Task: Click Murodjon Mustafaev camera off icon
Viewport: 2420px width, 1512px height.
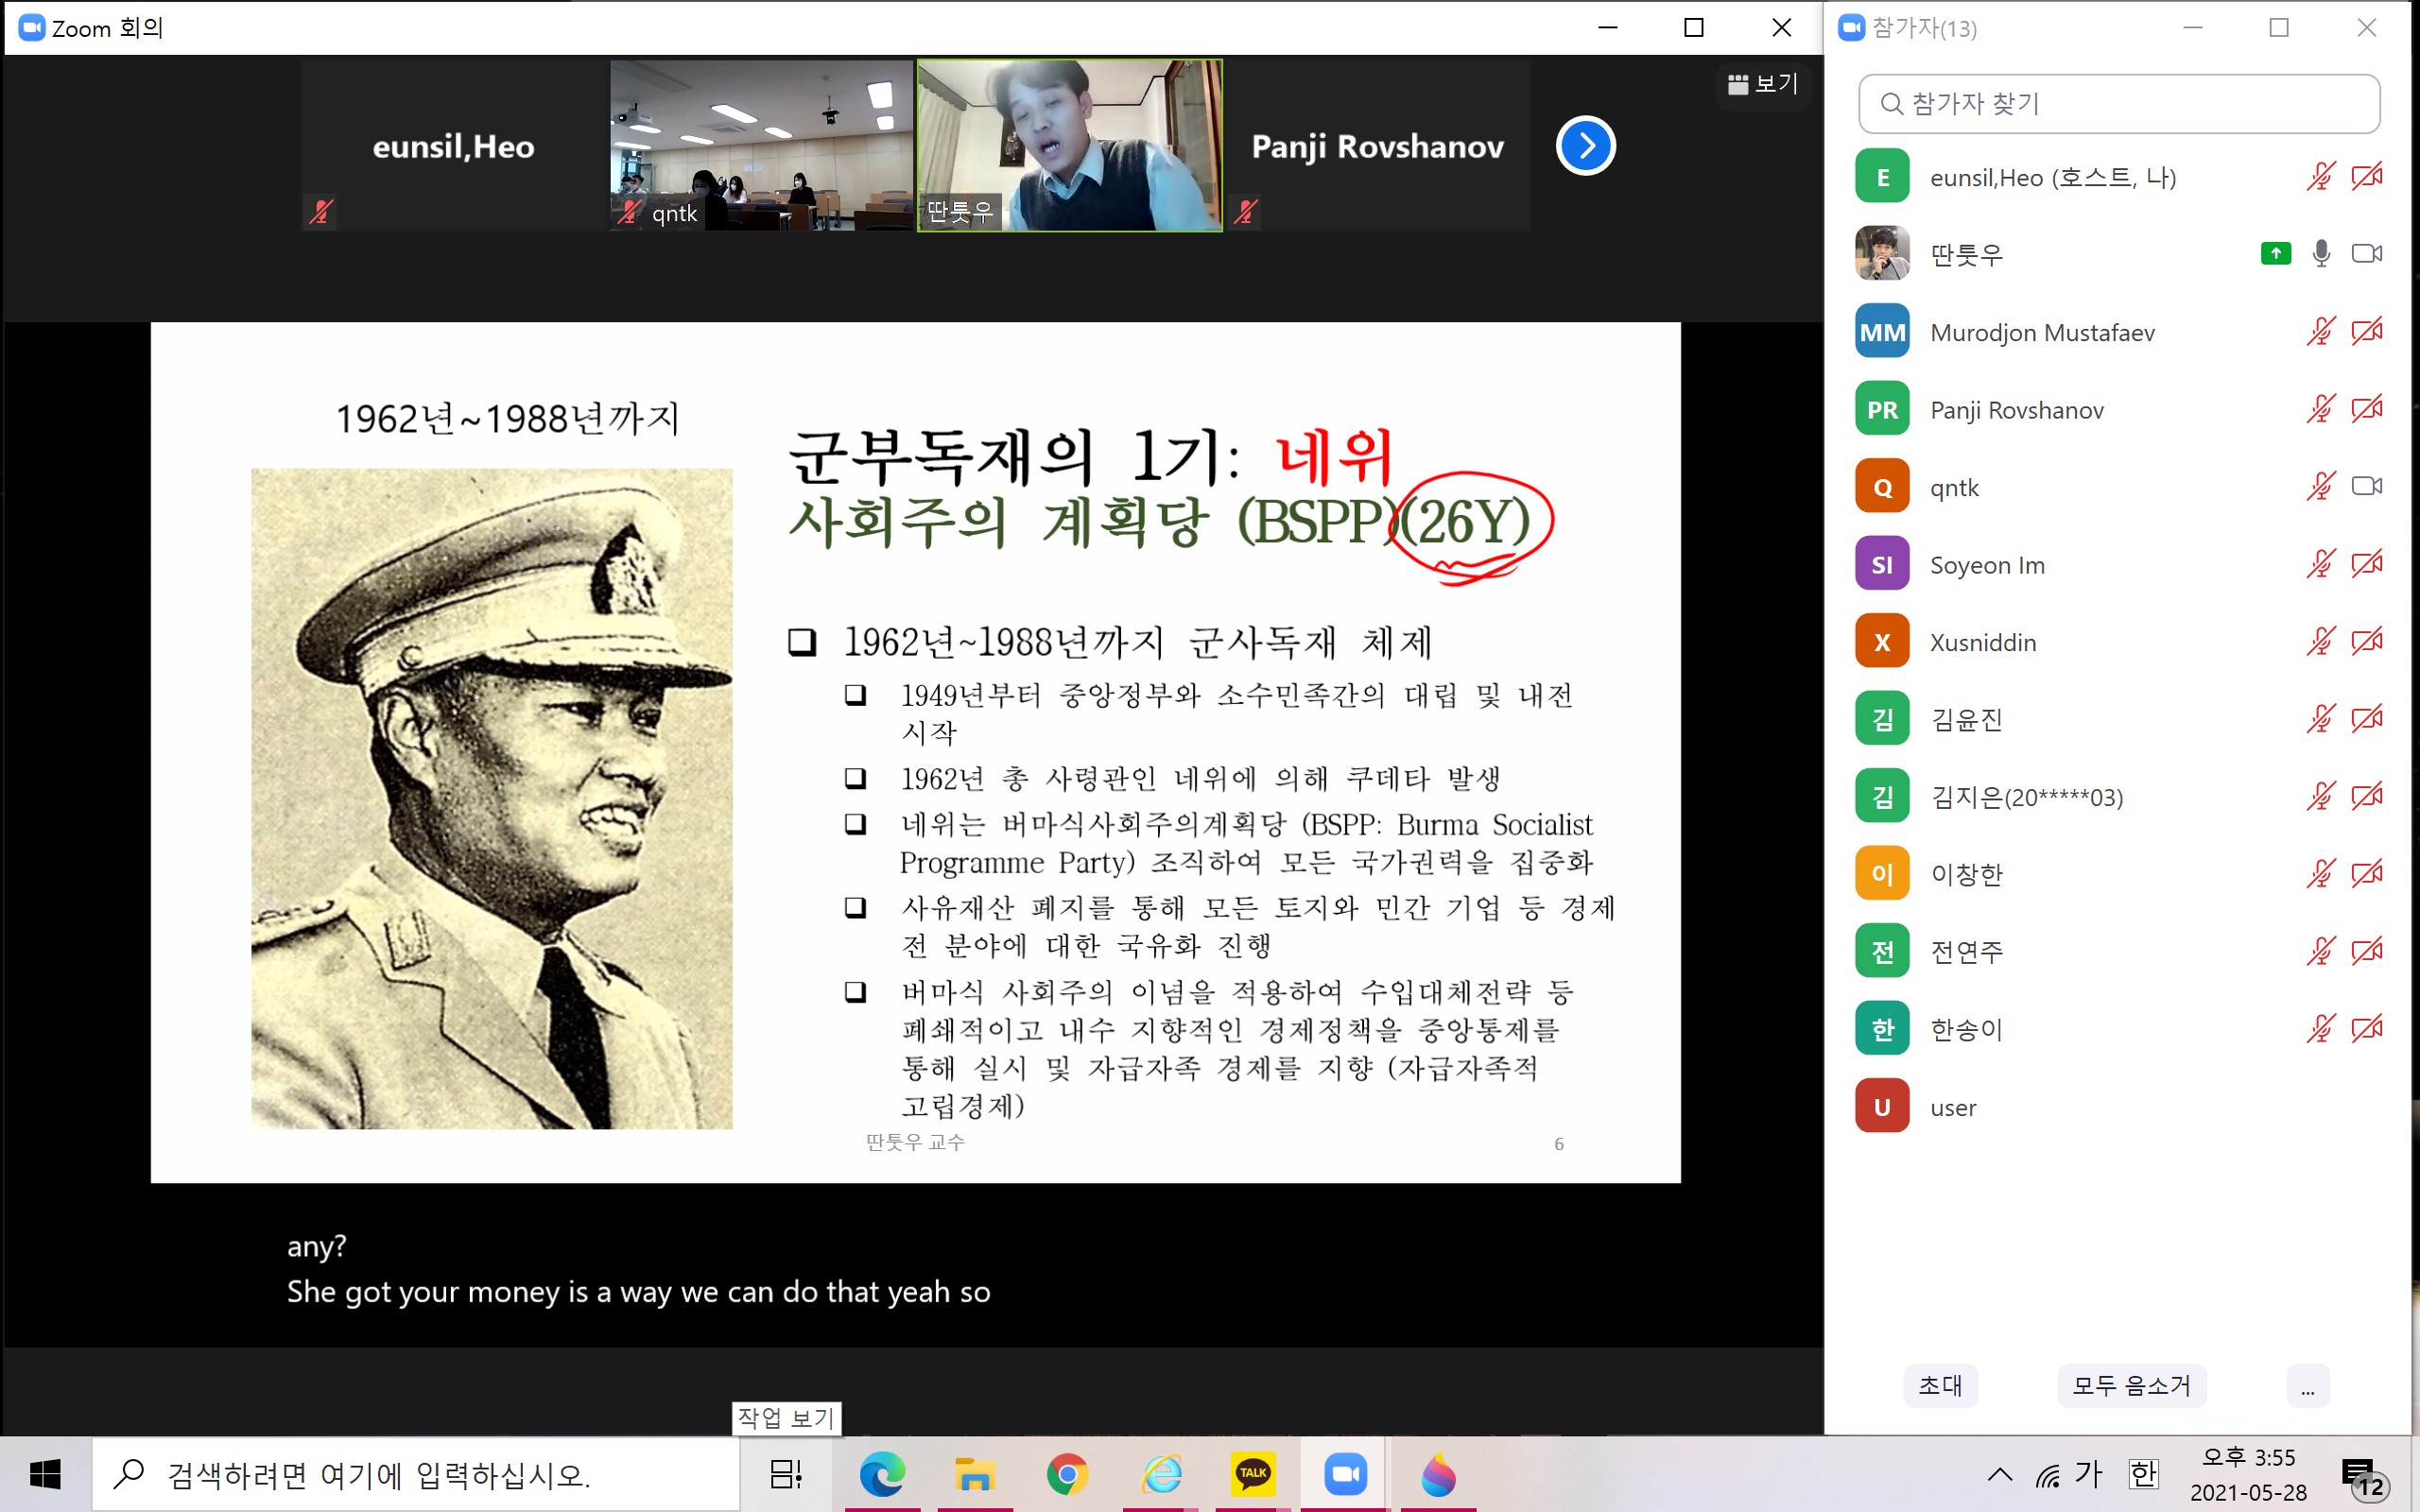Action: (2366, 332)
